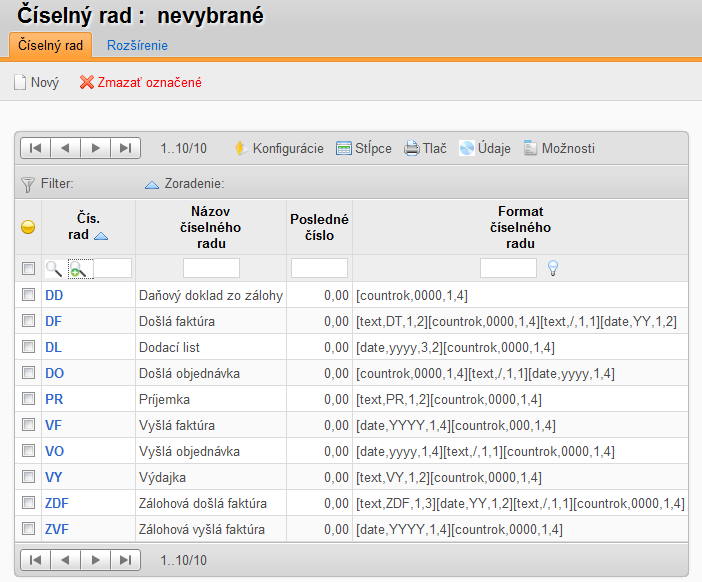
Task: Switch to the Rozšírenie tab
Action: click(137, 45)
